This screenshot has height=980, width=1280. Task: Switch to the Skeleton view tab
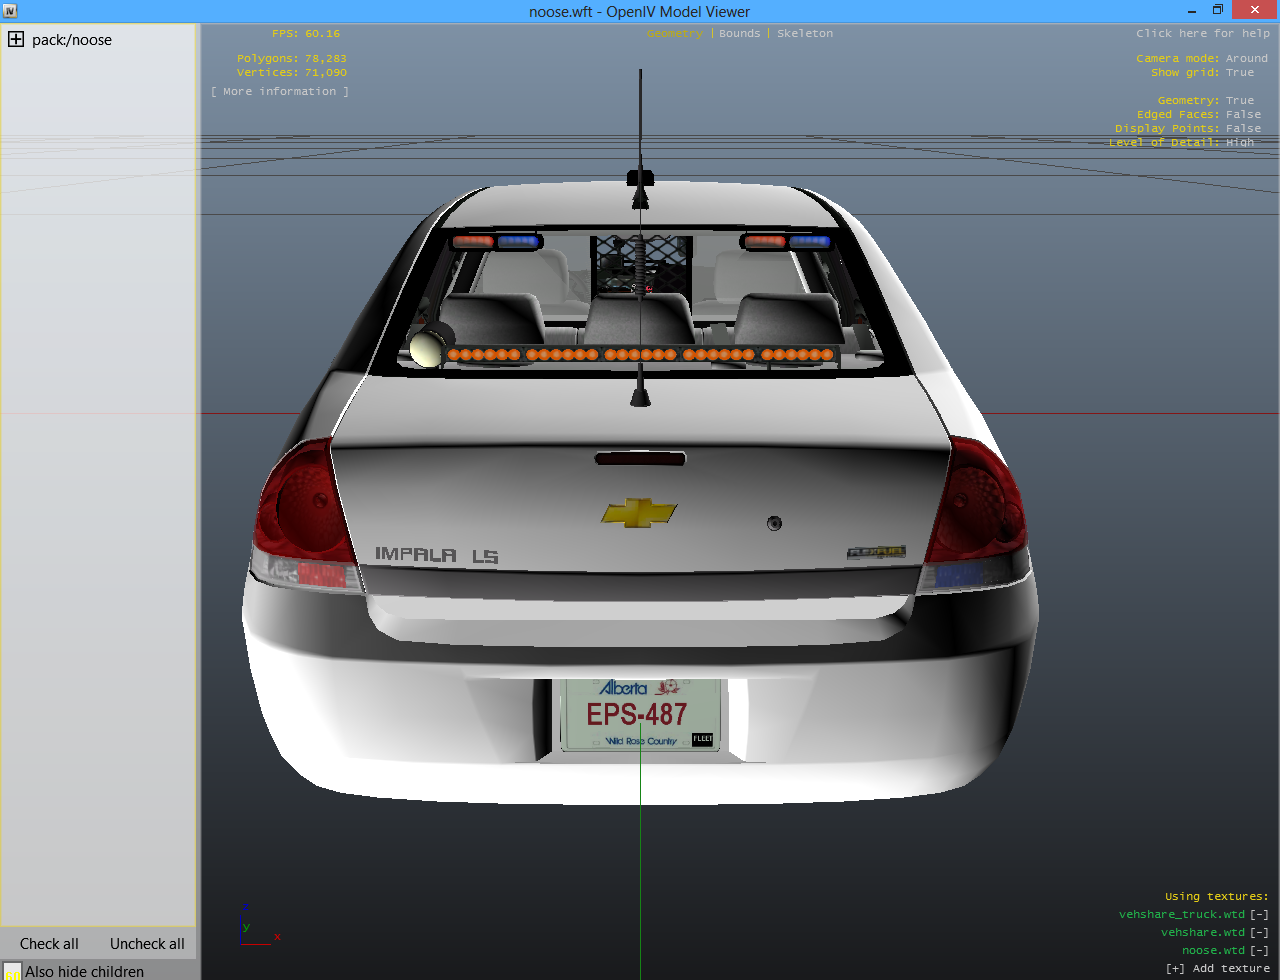[x=804, y=34]
